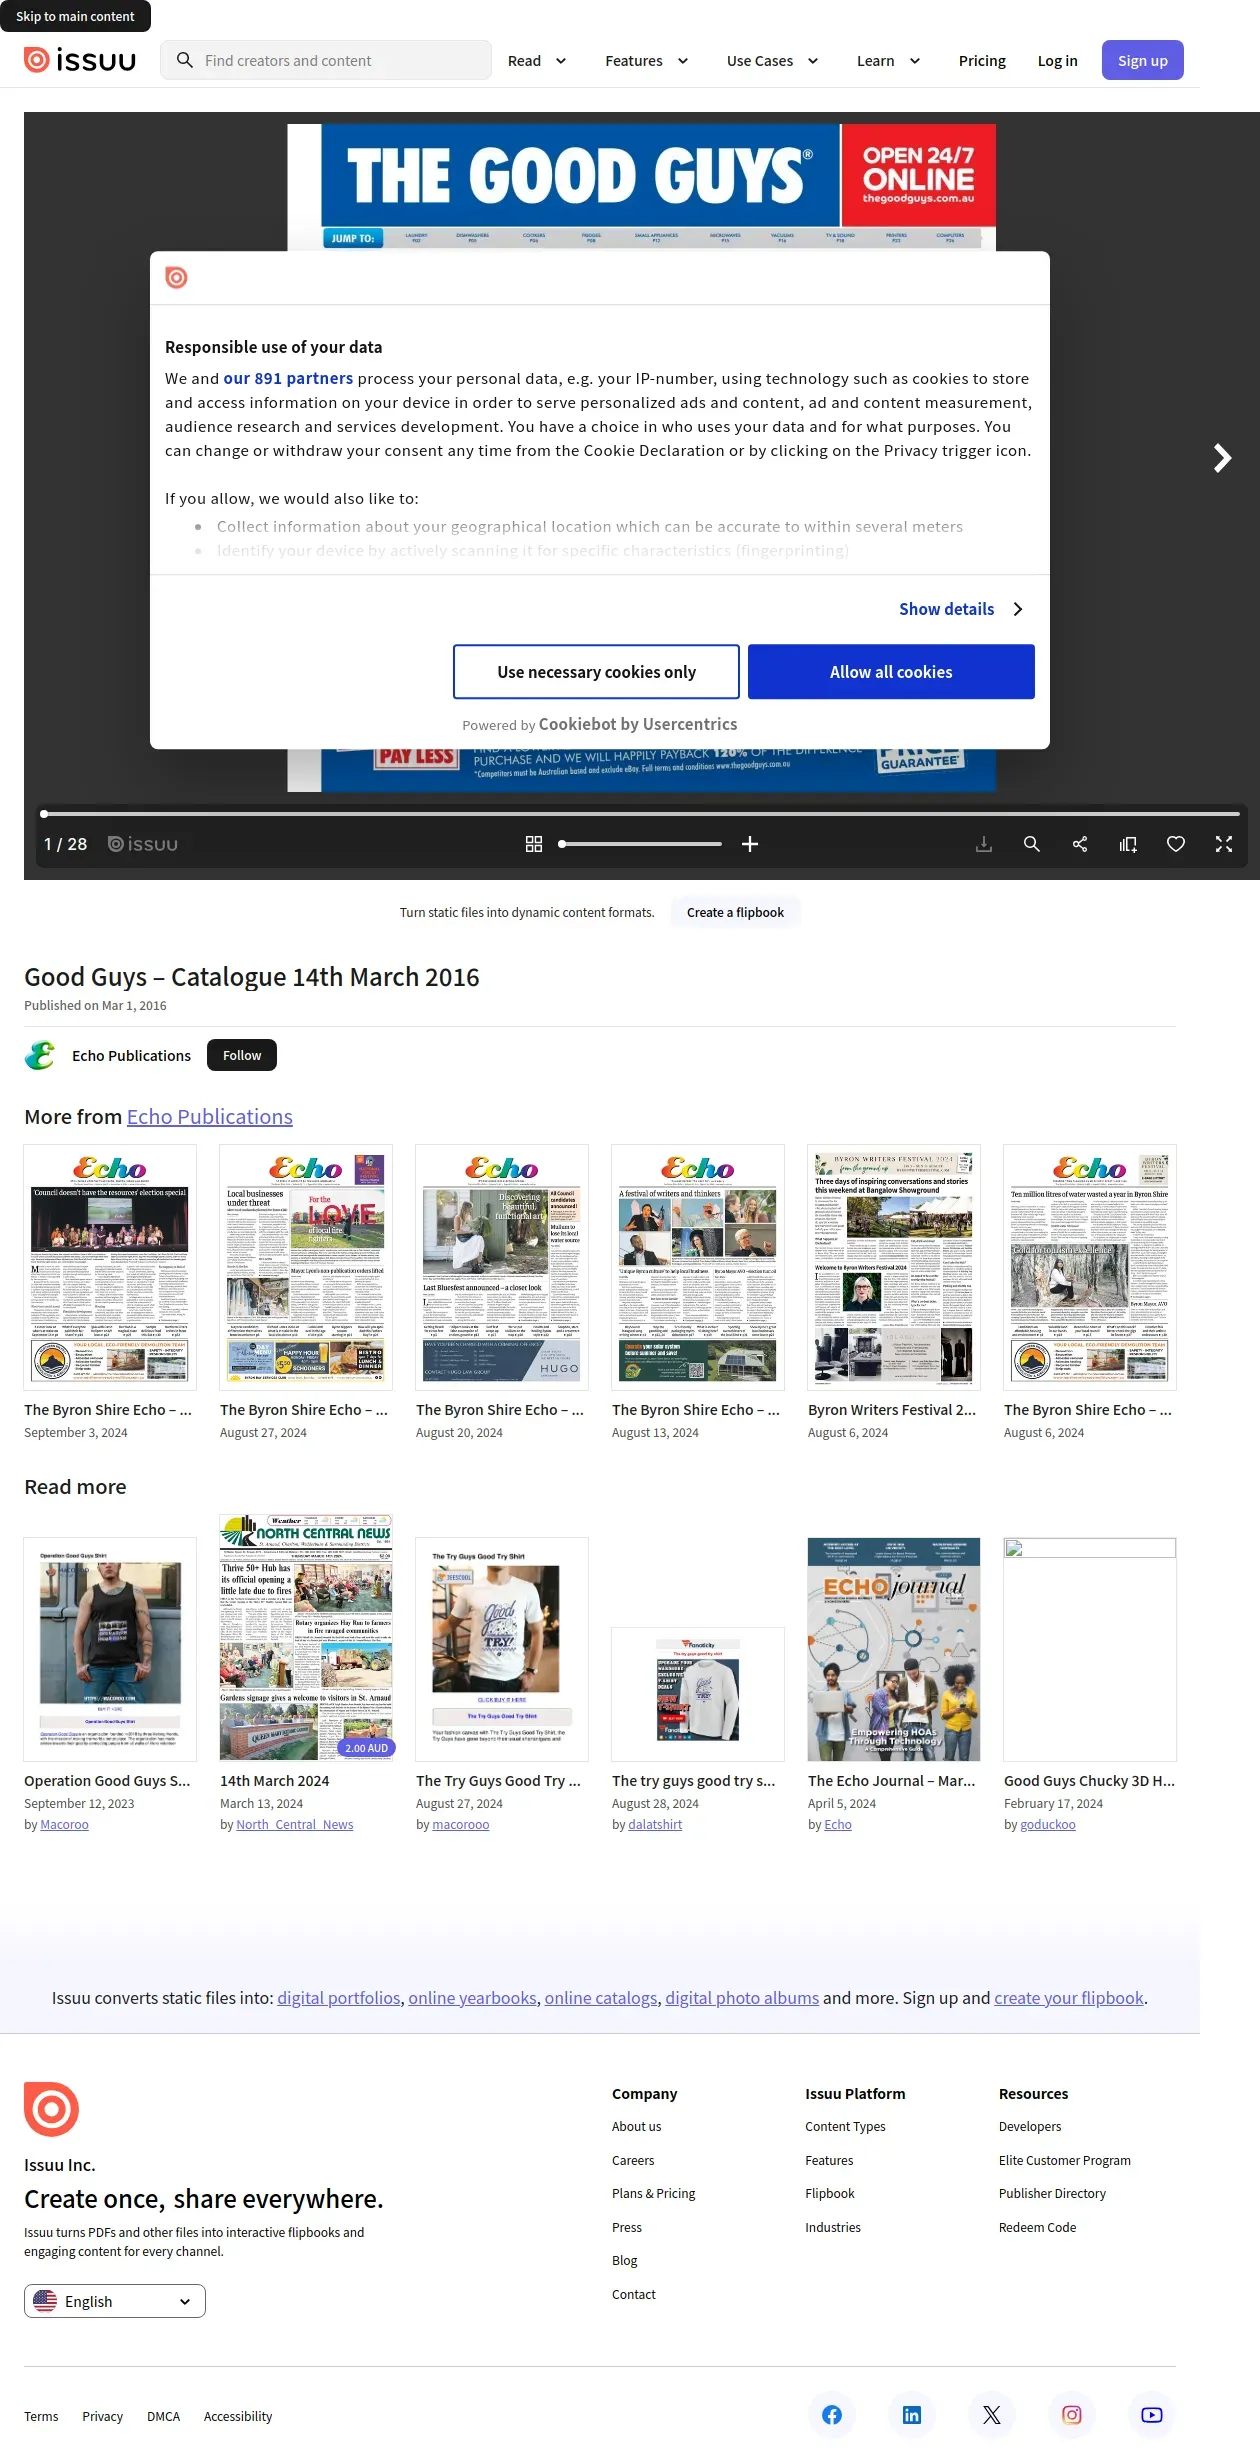Image resolution: width=1260 pixels, height=2463 pixels.
Task: Click Skip to main content
Action: pos(75,16)
